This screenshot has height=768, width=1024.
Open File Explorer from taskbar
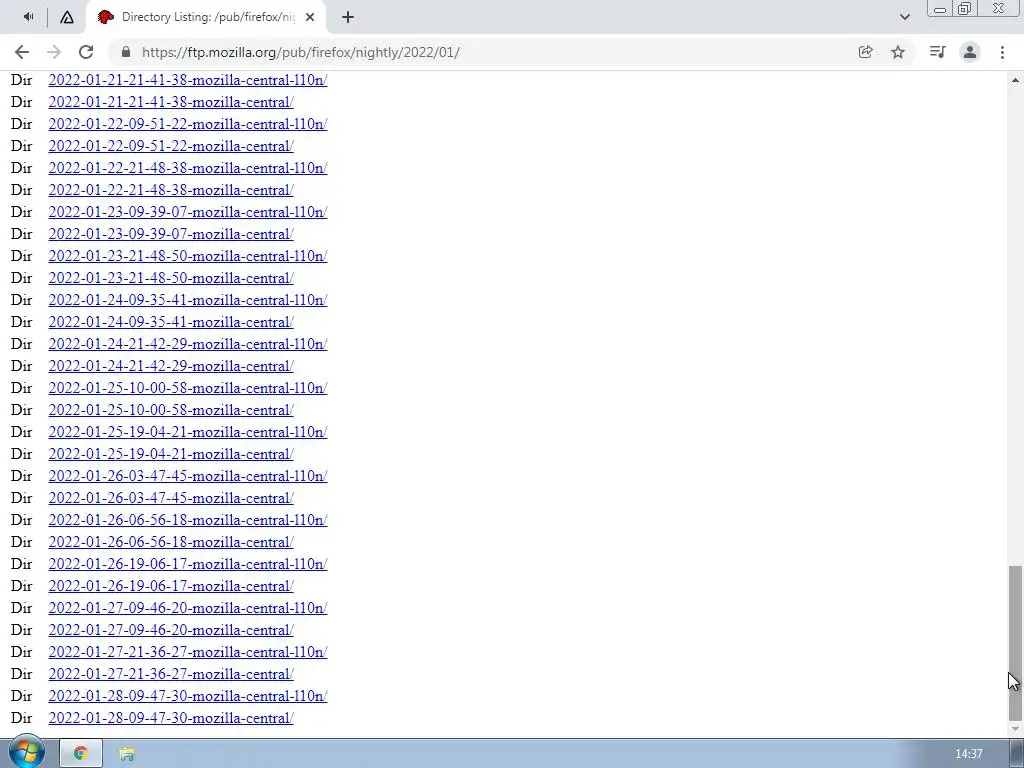click(x=127, y=754)
